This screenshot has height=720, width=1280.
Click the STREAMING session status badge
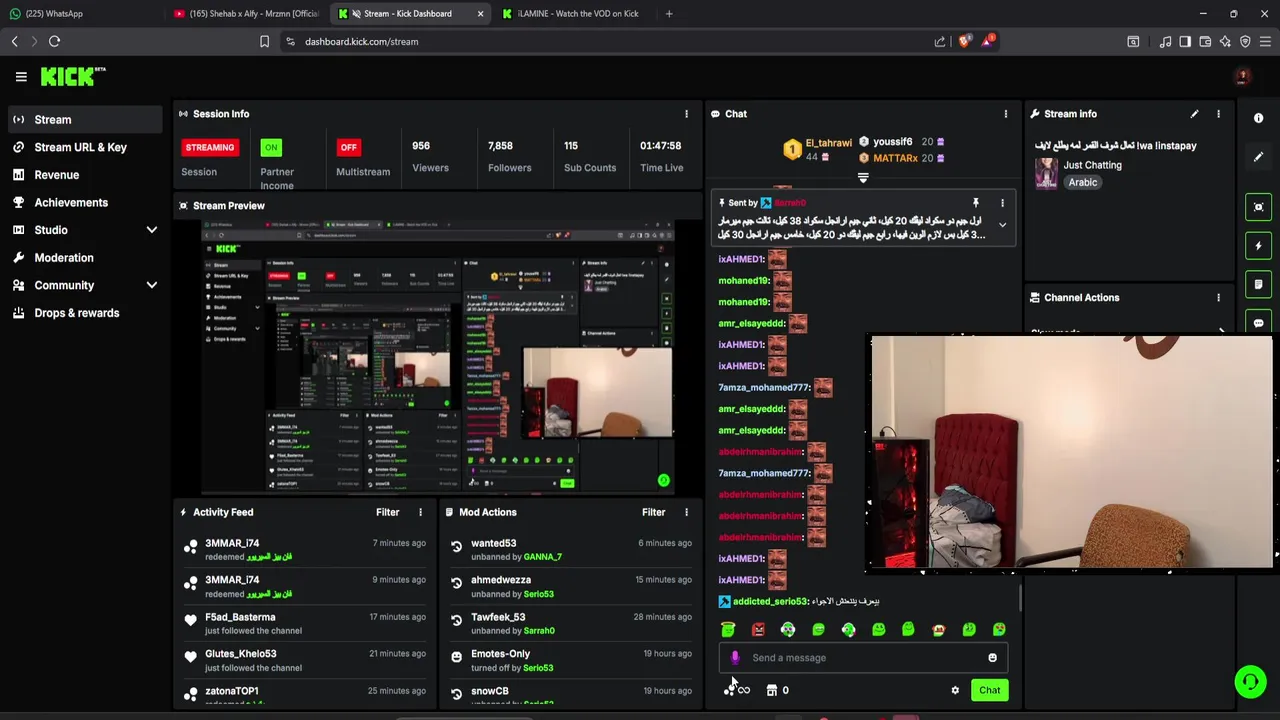click(x=209, y=147)
